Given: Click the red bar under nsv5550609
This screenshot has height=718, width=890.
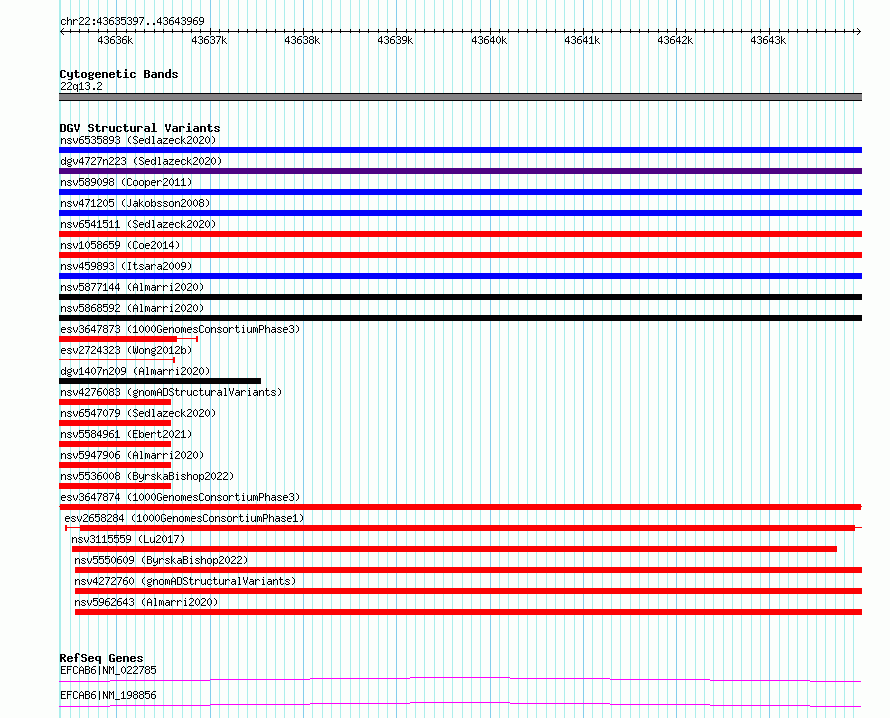Looking at the screenshot, I should pyautogui.click(x=468, y=570).
